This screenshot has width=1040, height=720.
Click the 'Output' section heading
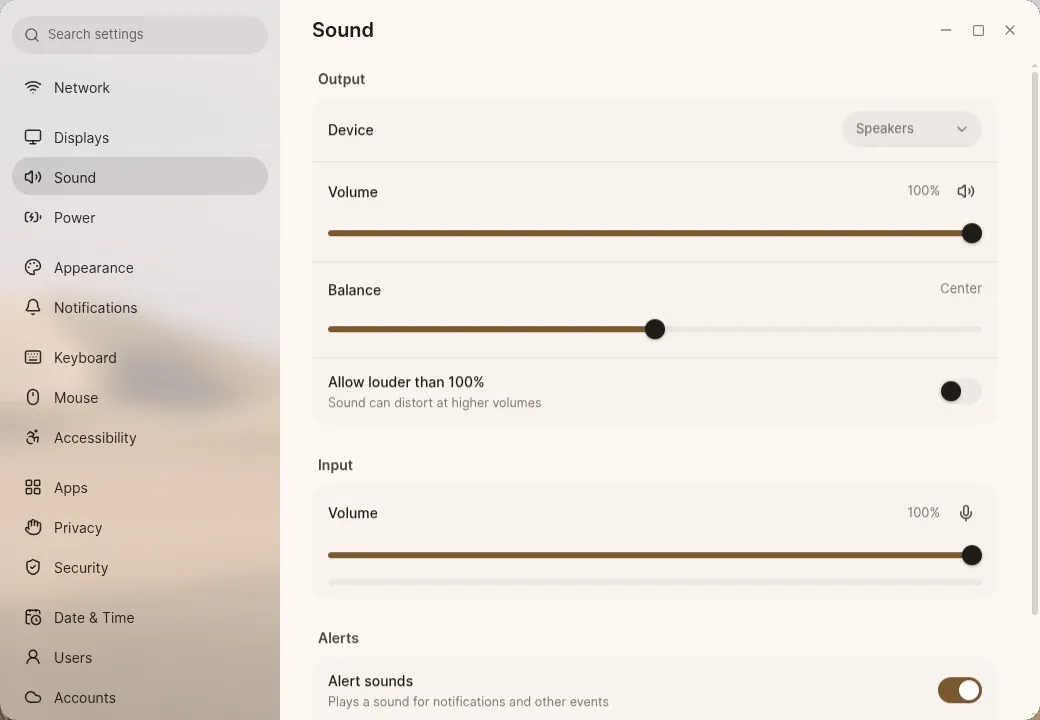point(341,79)
